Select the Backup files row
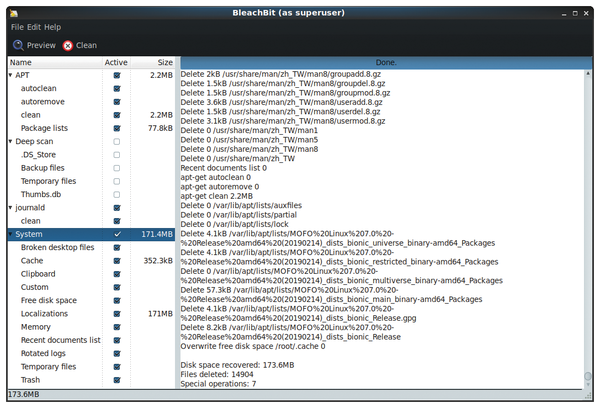Viewport: 600px width, 408px height. pos(91,168)
